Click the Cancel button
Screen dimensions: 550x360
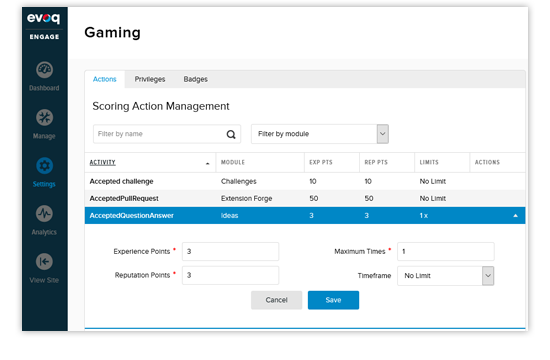(276, 300)
